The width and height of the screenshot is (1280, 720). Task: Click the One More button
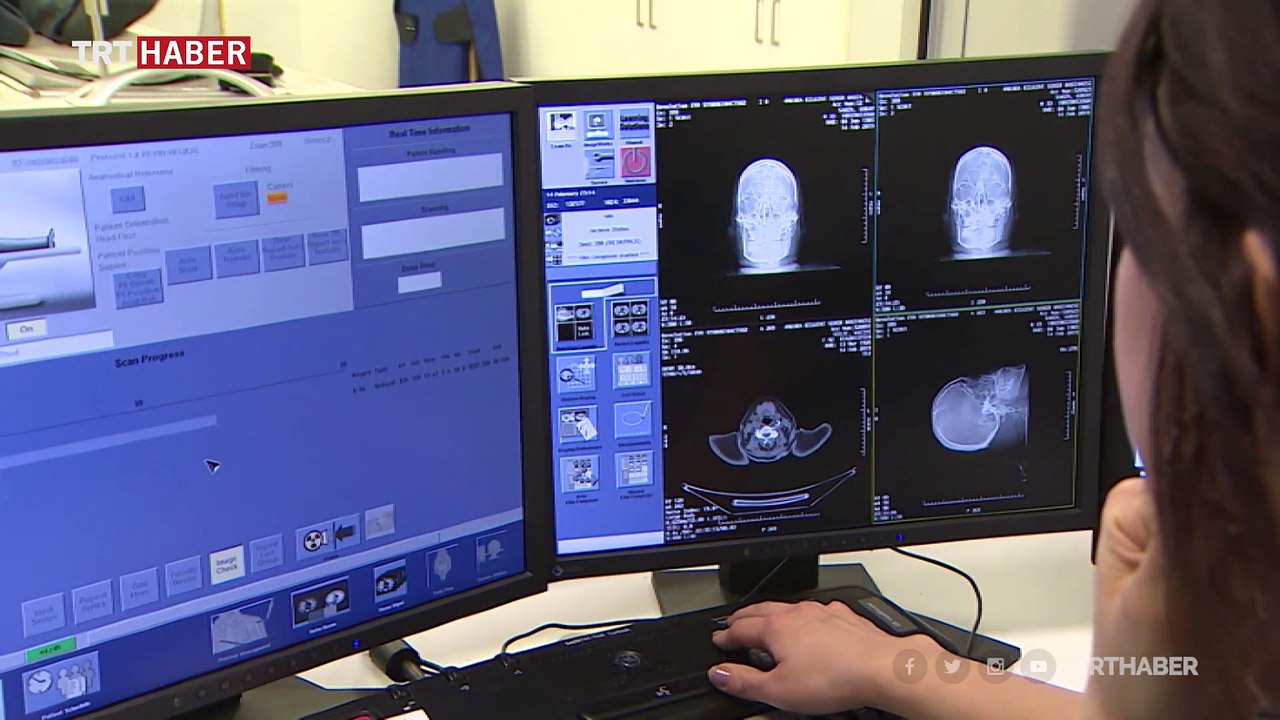[140, 589]
